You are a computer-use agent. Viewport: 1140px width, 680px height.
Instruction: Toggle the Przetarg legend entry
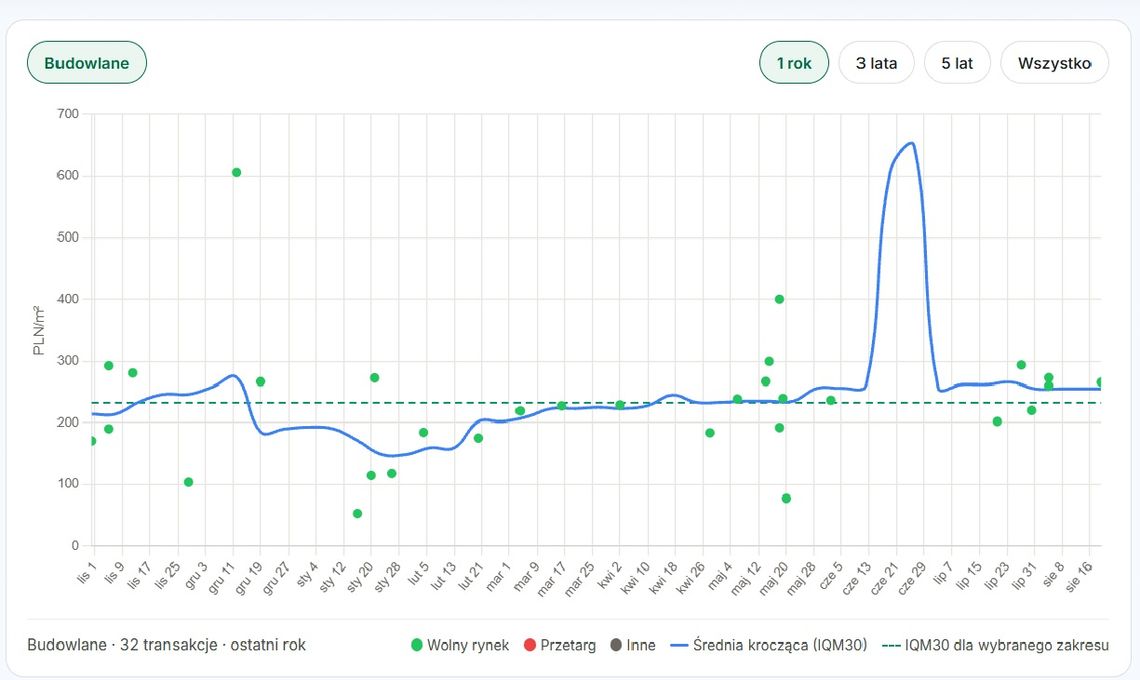click(x=560, y=645)
